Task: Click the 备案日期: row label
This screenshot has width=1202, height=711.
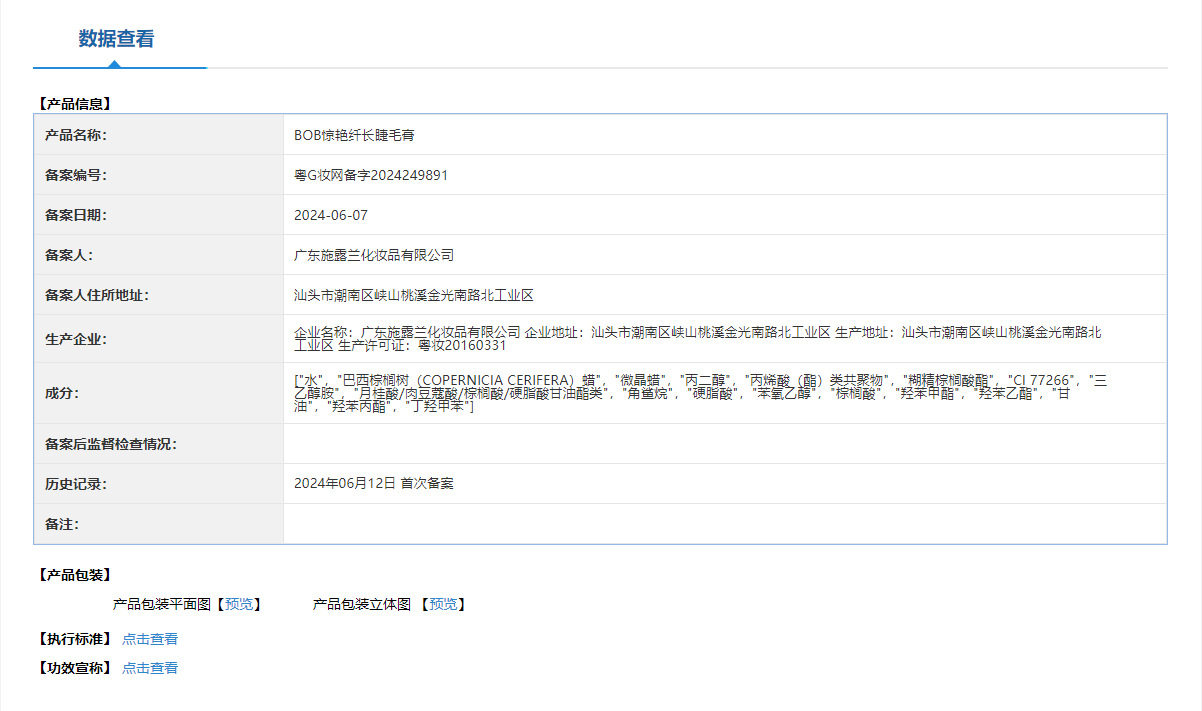Action: [76, 215]
